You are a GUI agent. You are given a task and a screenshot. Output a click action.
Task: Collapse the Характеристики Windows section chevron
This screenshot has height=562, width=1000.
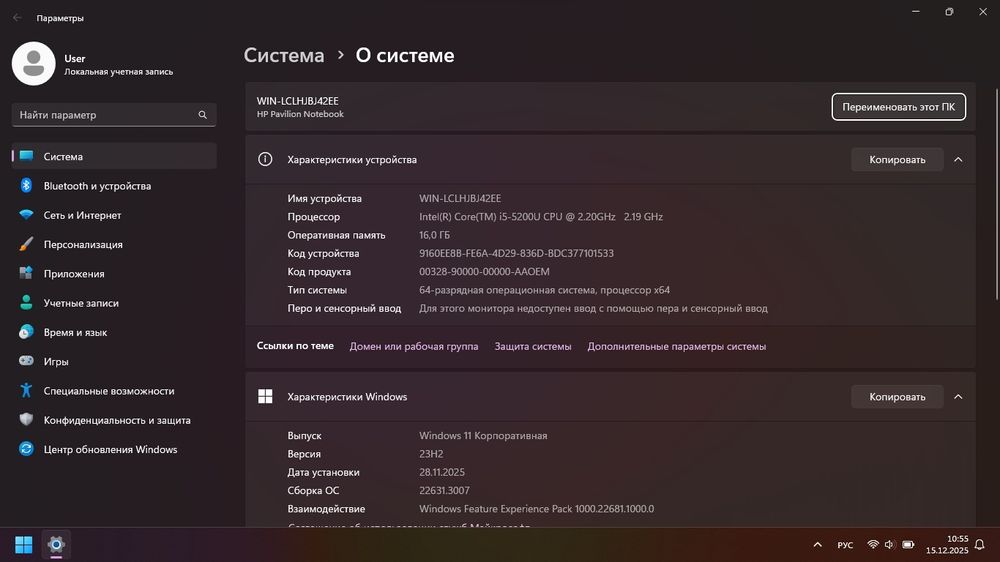(x=958, y=397)
